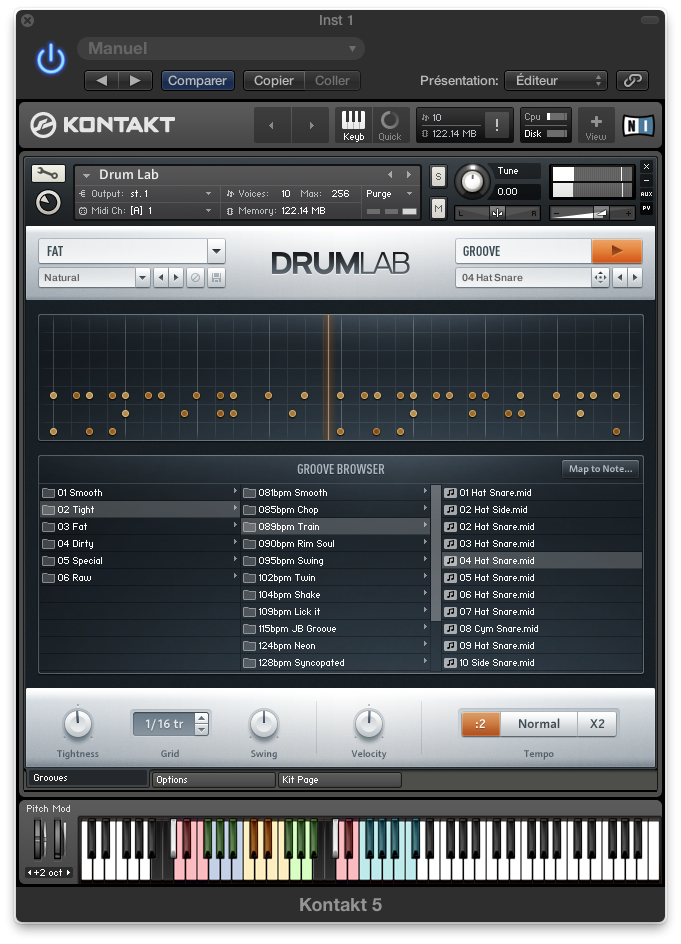Click next groove arrow near 04 Hat Snare
Viewport: 681px width, 944px height.
tap(635, 278)
